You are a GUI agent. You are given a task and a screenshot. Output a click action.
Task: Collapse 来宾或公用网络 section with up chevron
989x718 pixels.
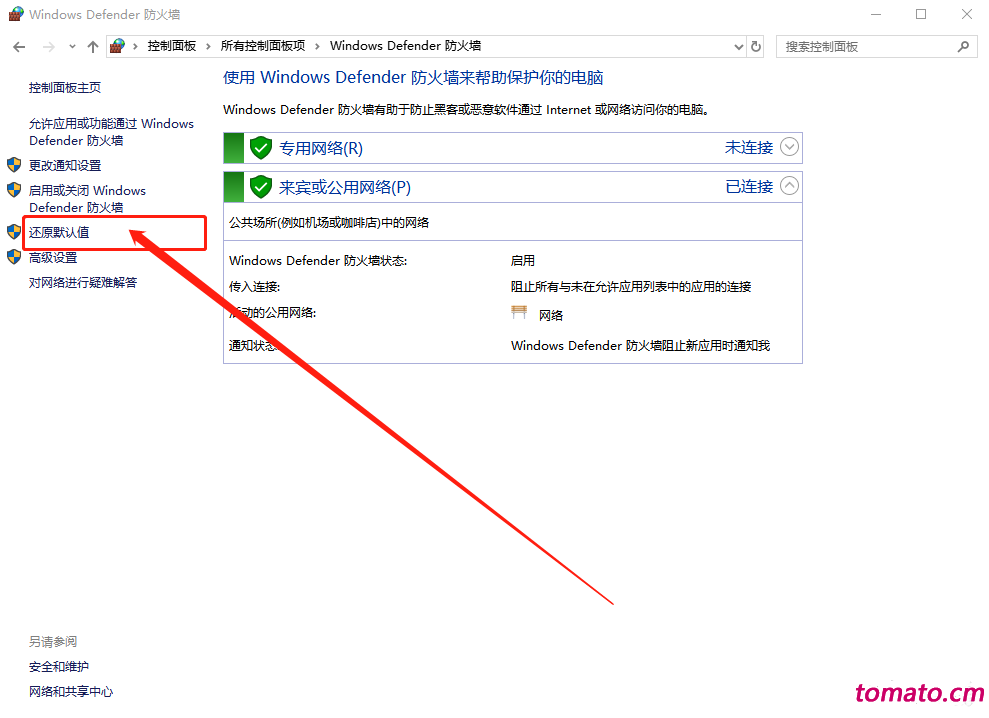pyautogui.click(x=789, y=186)
